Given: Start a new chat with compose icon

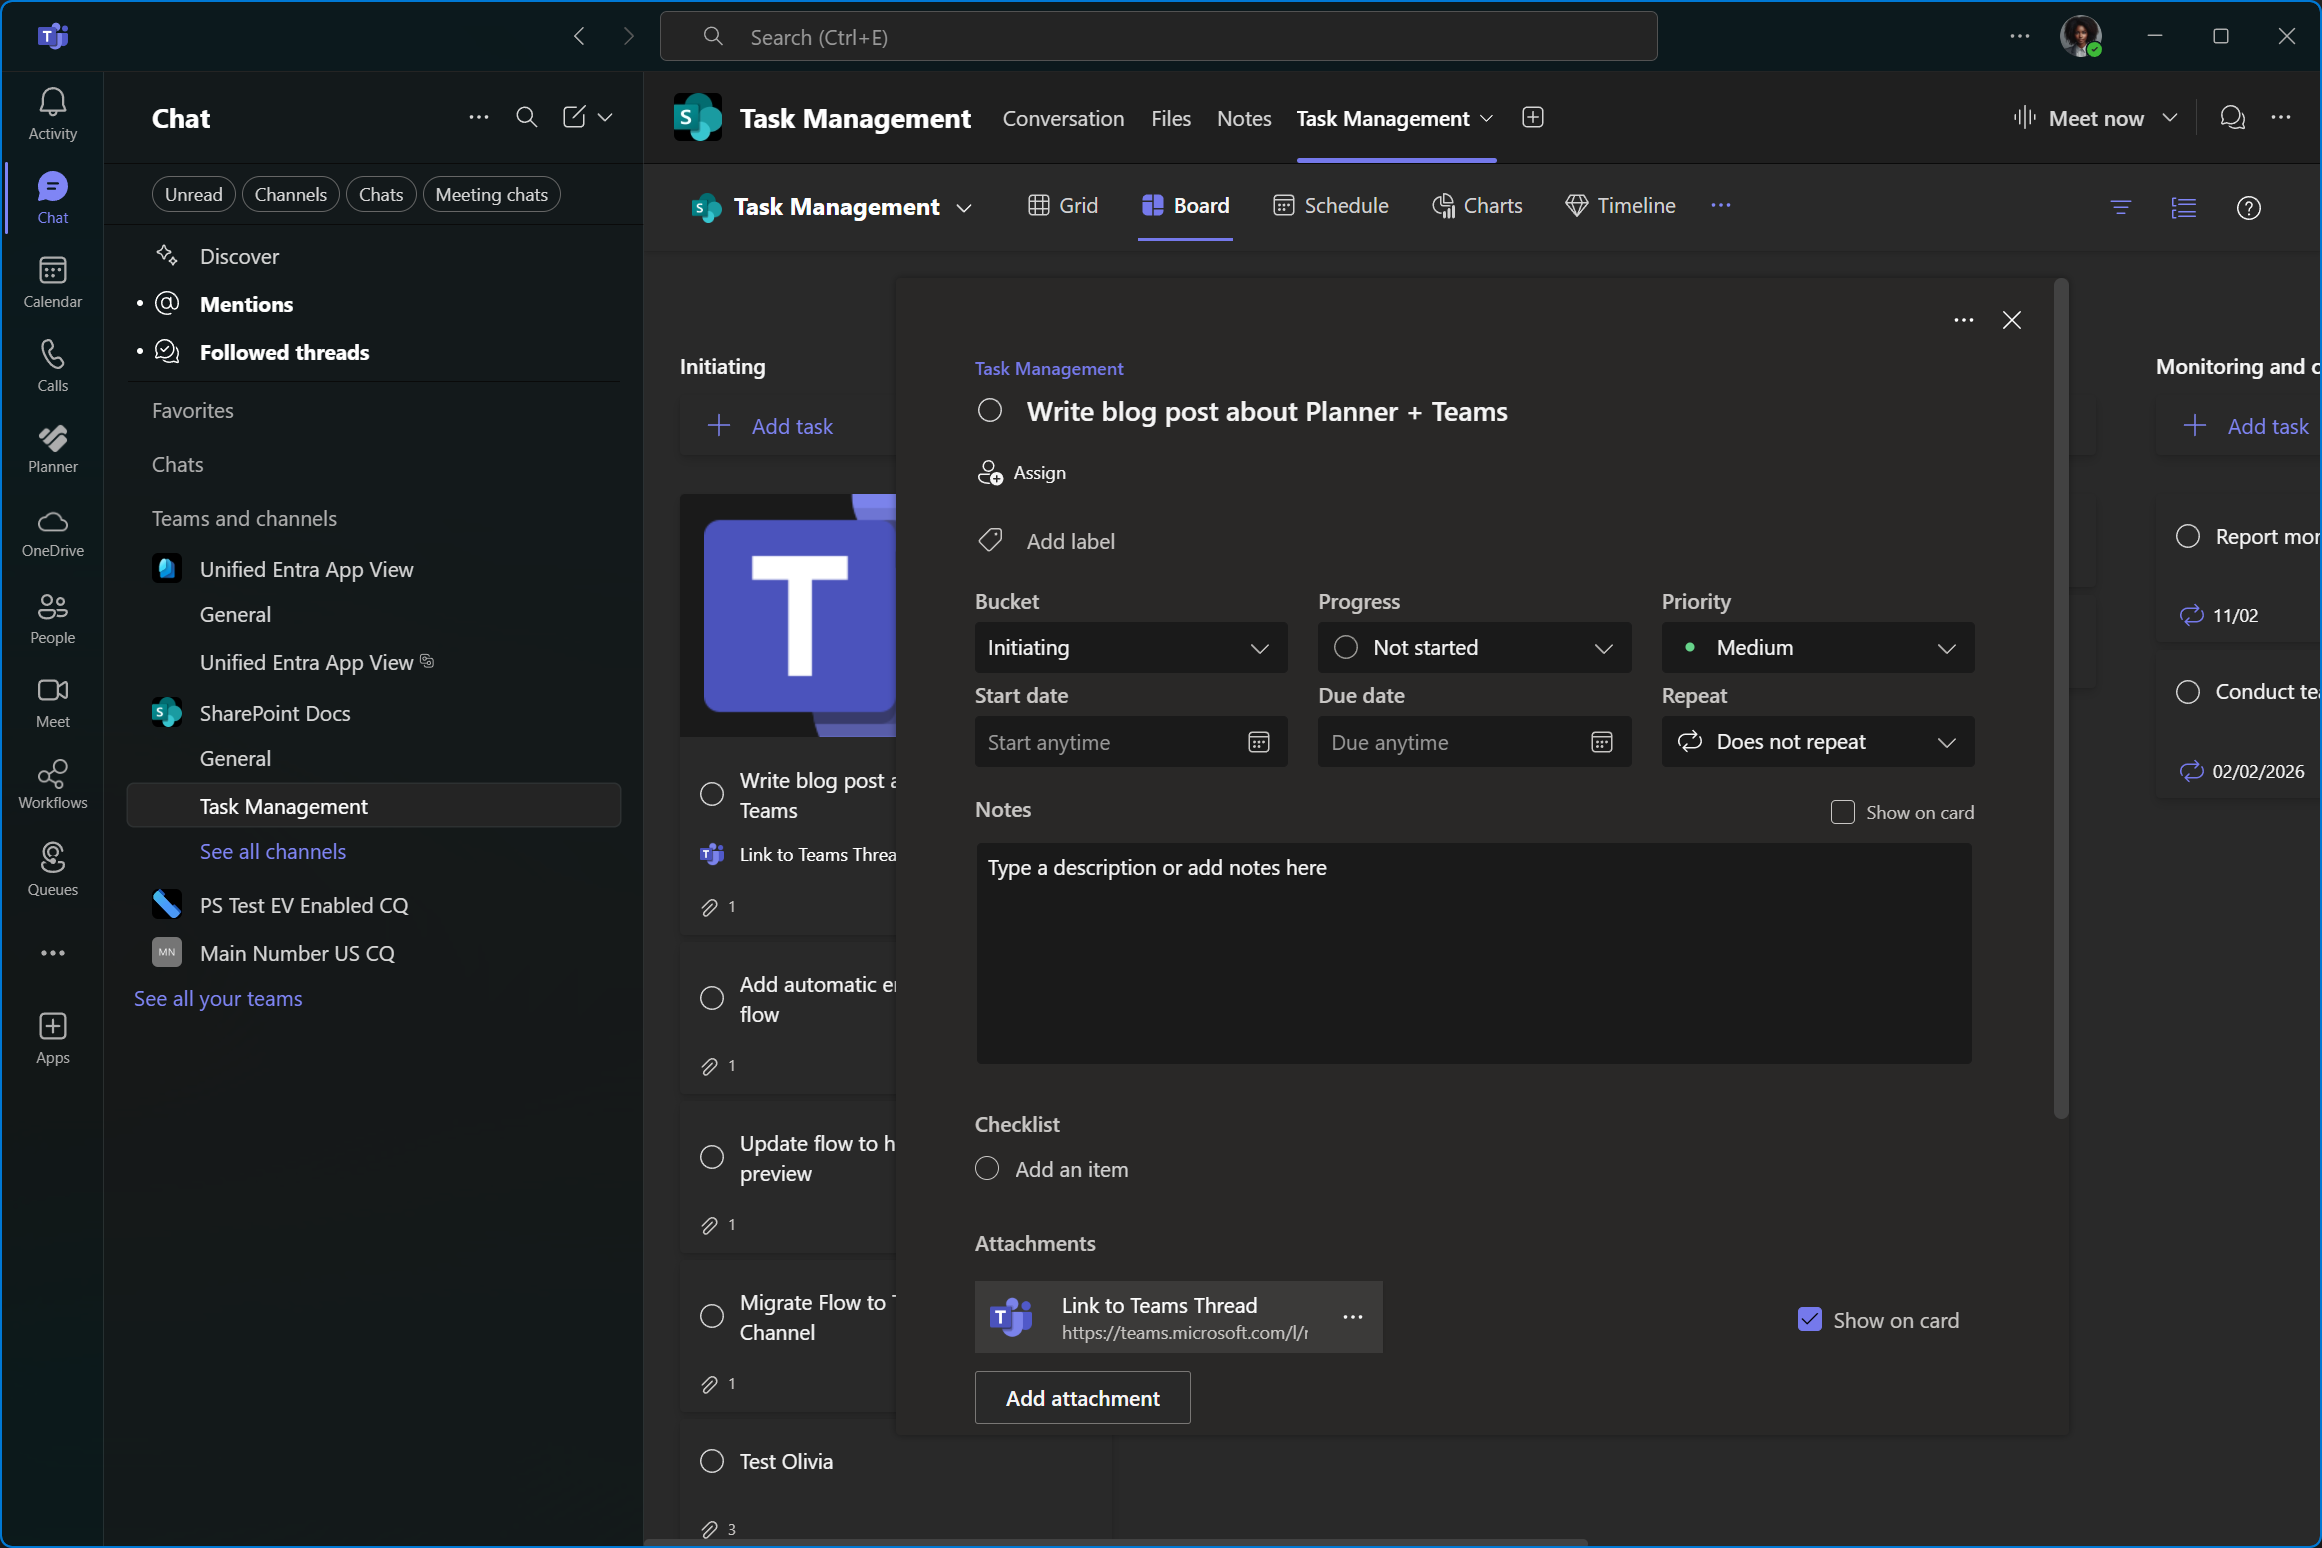Looking at the screenshot, I should (x=574, y=117).
